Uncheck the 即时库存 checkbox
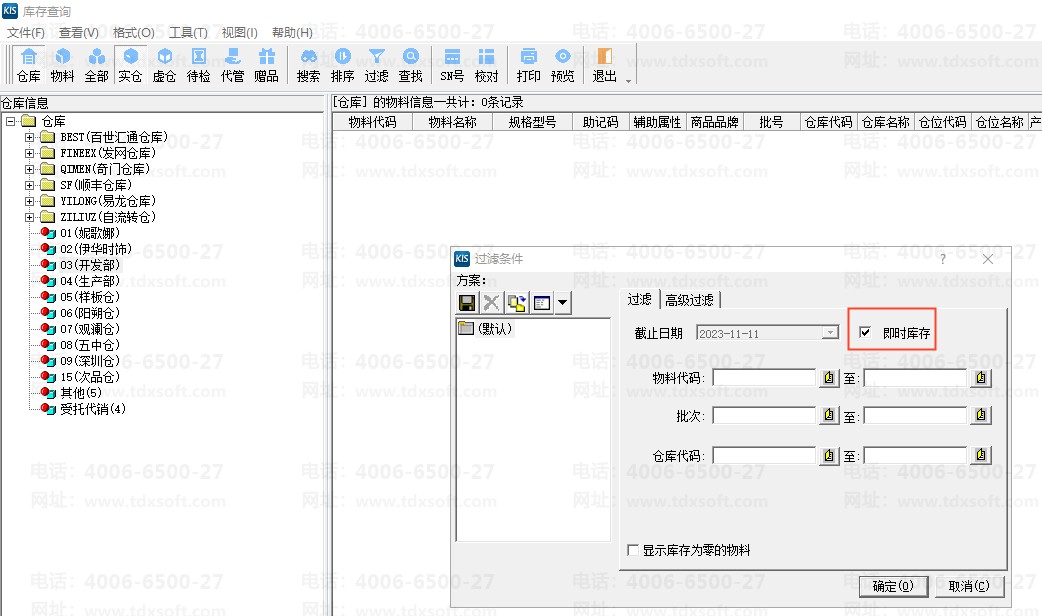The height and width of the screenshot is (616, 1042). (865, 333)
